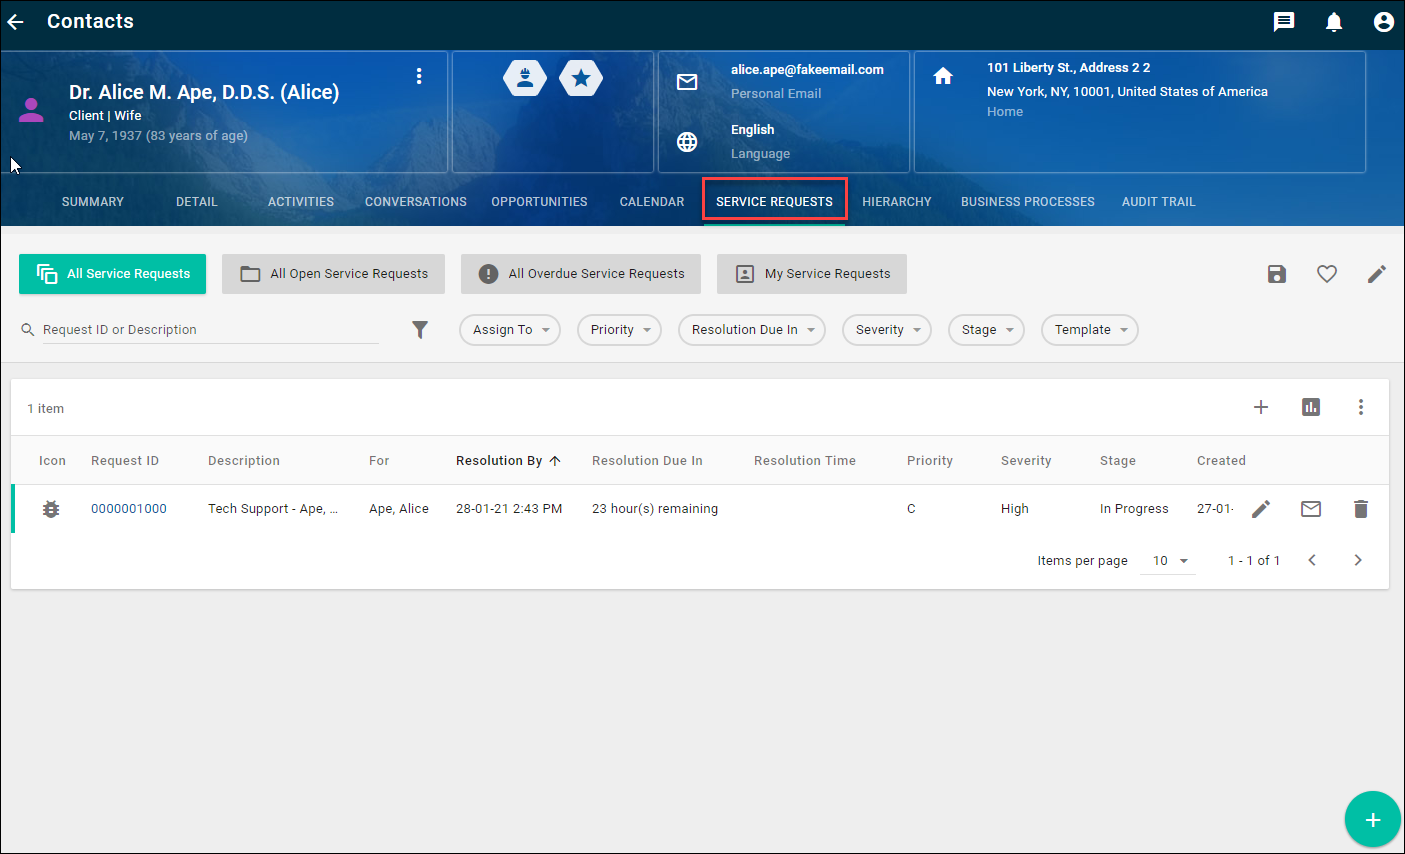Save the current filter view
1405x854 pixels.
point(1277,274)
